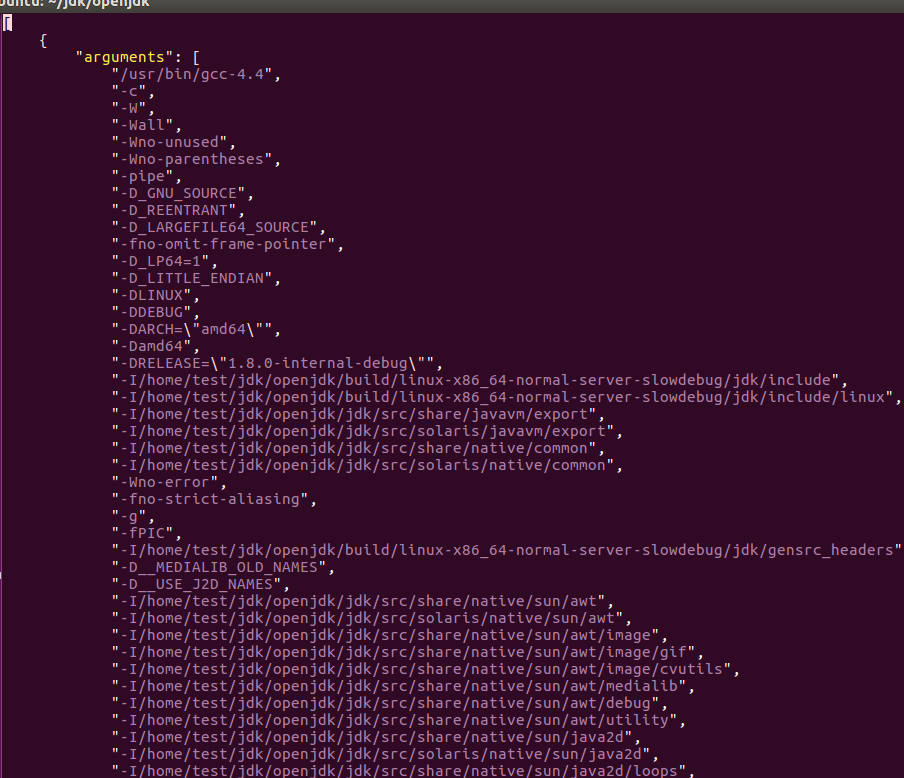The height and width of the screenshot is (778, 904).
Task: Click the "-D__MEDIALIB_OLD_NAMES" line
Action: (x=223, y=567)
